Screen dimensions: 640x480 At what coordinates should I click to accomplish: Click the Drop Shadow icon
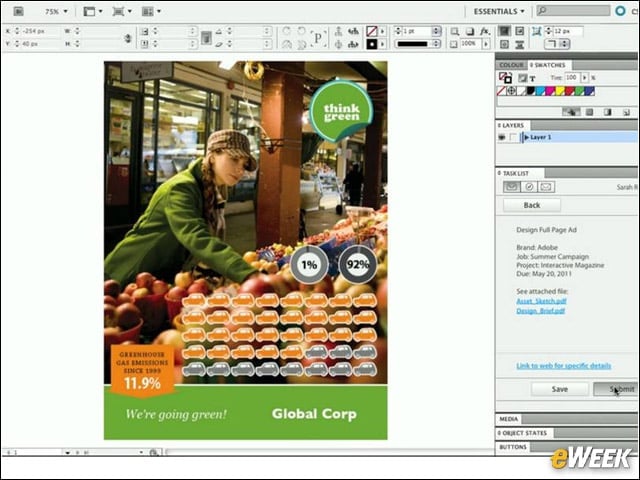pos(470,31)
